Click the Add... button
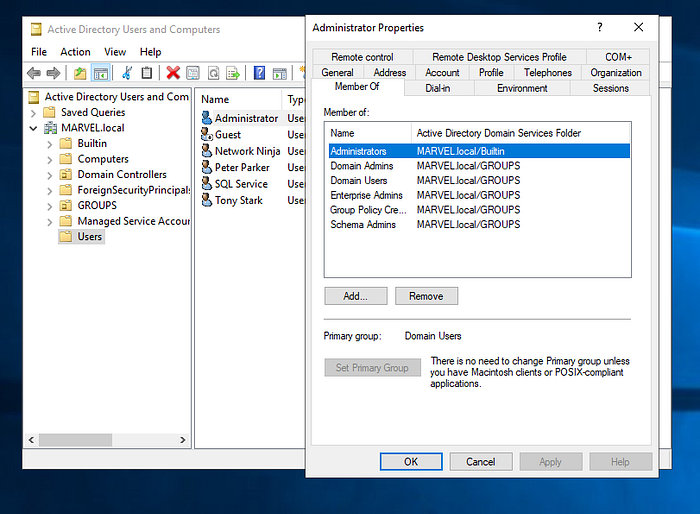The height and width of the screenshot is (514, 700). [355, 296]
